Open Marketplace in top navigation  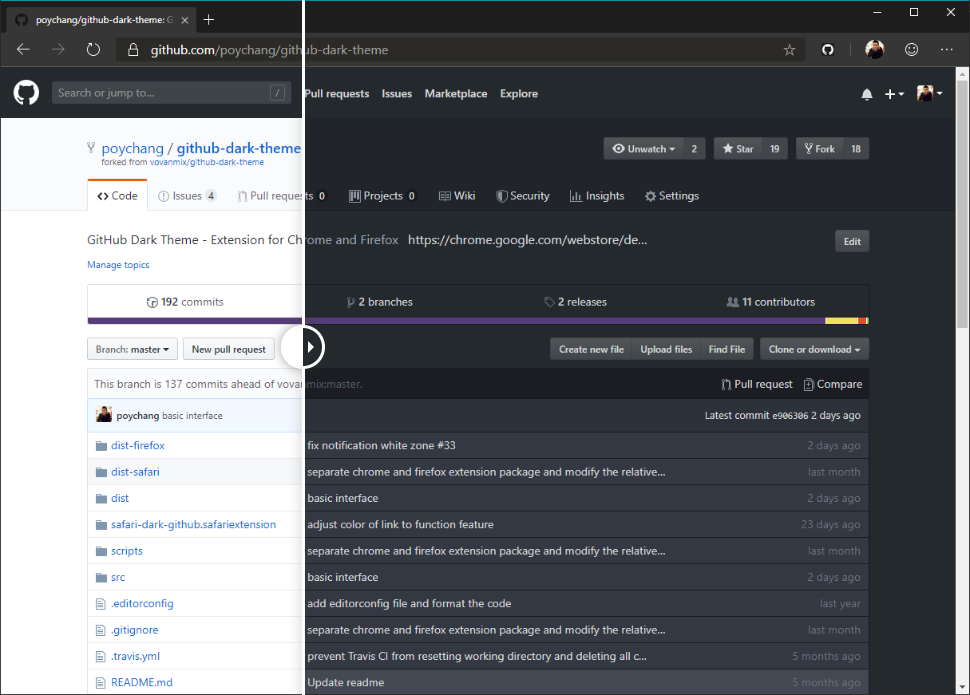pyautogui.click(x=456, y=93)
